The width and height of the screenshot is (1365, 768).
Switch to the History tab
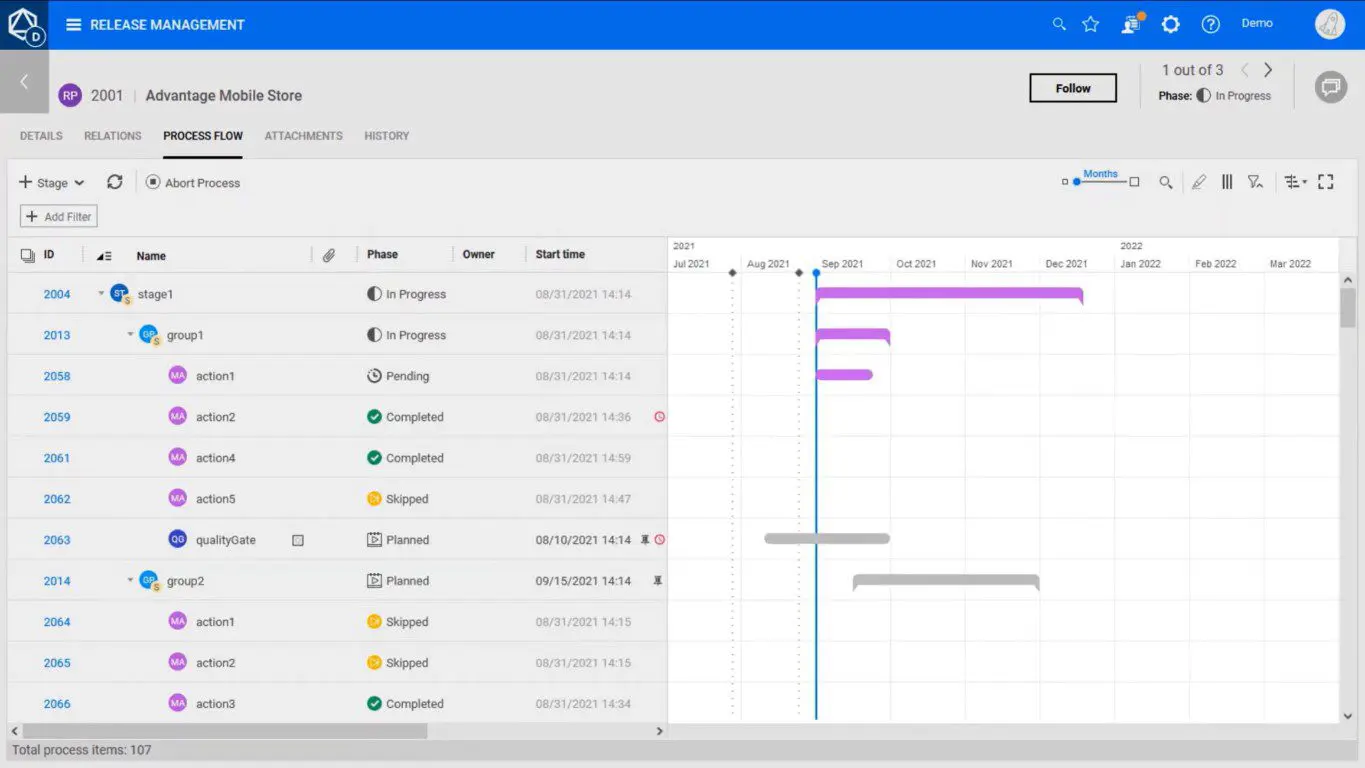[387, 136]
